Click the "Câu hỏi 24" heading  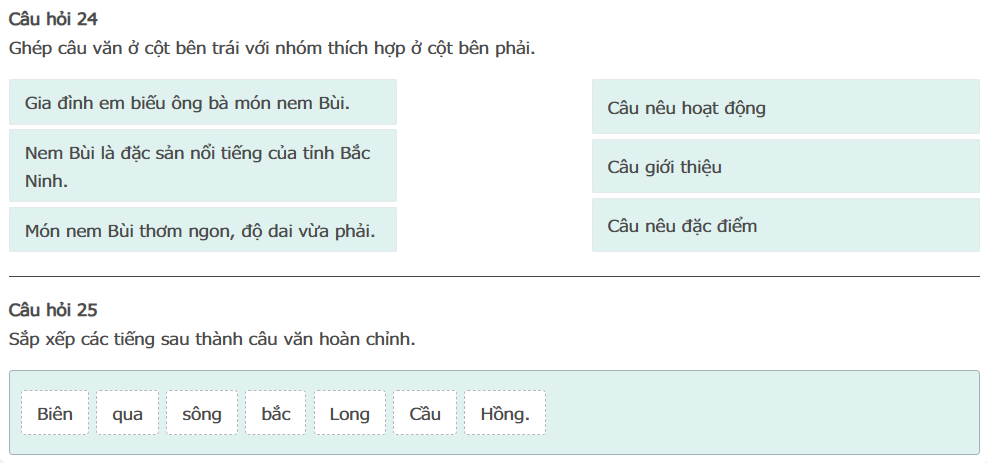(52, 19)
